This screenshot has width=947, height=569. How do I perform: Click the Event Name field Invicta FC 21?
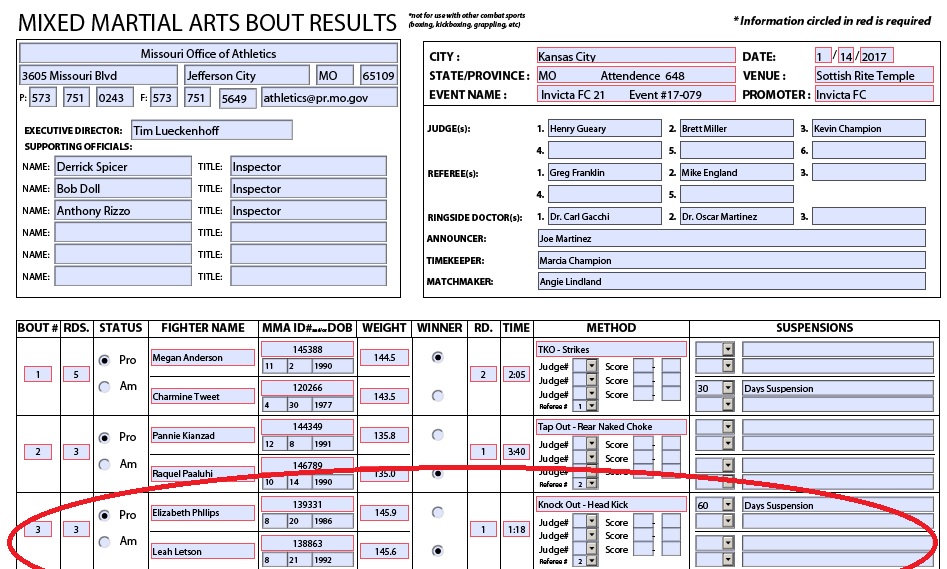[x=636, y=94]
